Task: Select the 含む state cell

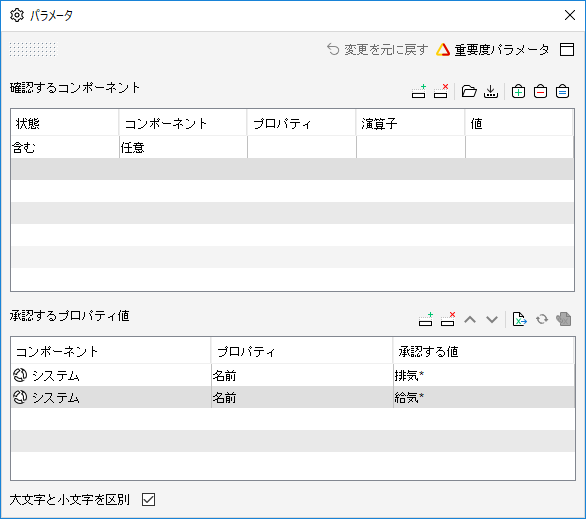Action: (65, 148)
